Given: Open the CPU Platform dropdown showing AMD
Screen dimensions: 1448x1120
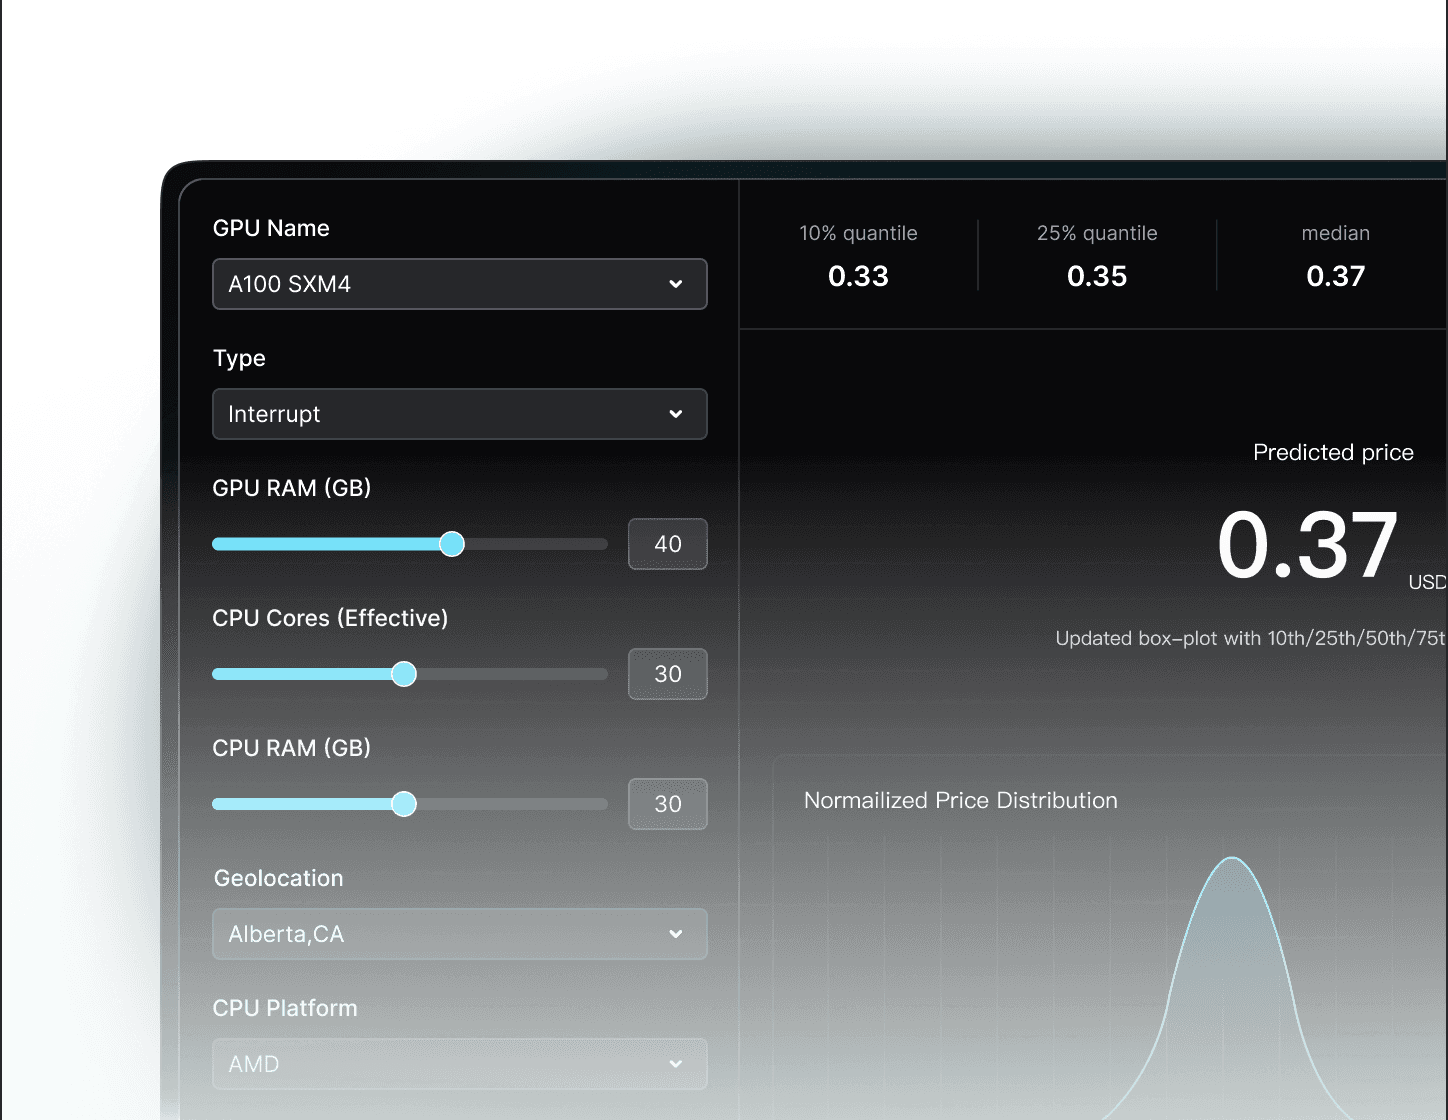Looking at the screenshot, I should pyautogui.click(x=460, y=1064).
